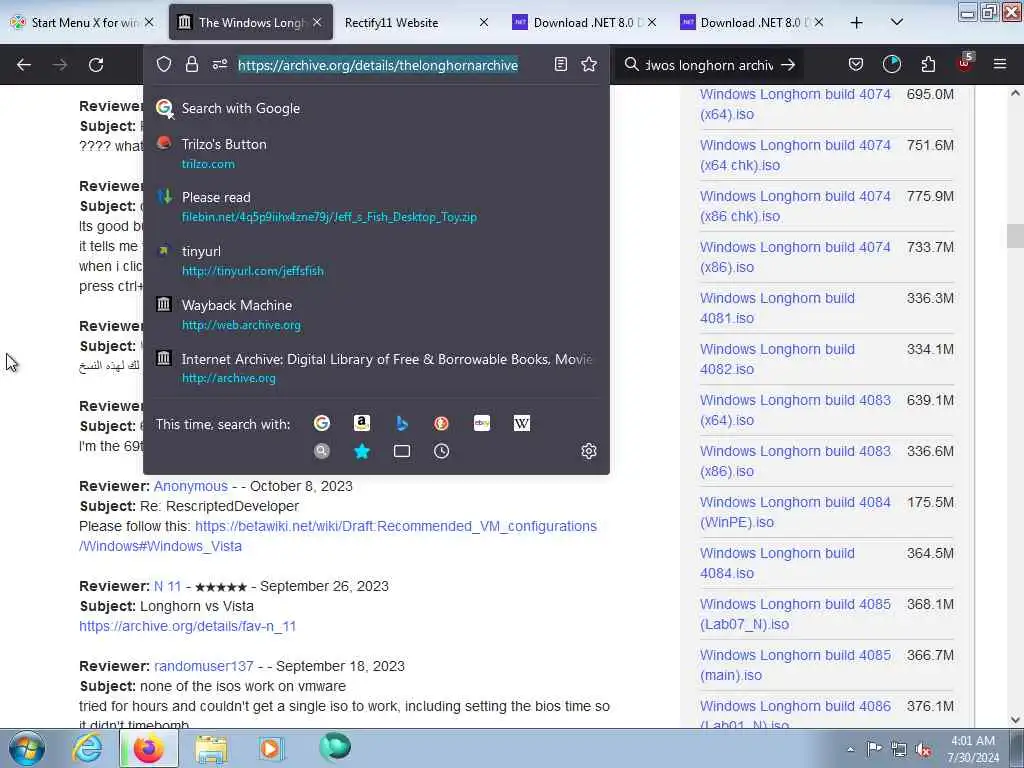Open Windows Media Player on taskbar
Screen dimensions: 1024x768
coord(271,748)
